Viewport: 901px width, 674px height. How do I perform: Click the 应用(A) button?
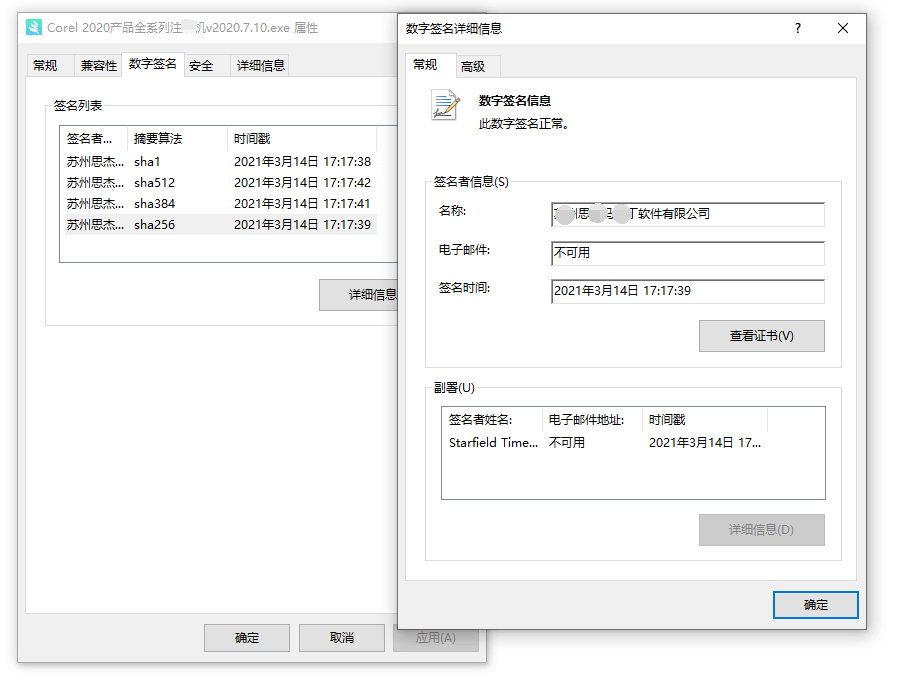pos(436,638)
